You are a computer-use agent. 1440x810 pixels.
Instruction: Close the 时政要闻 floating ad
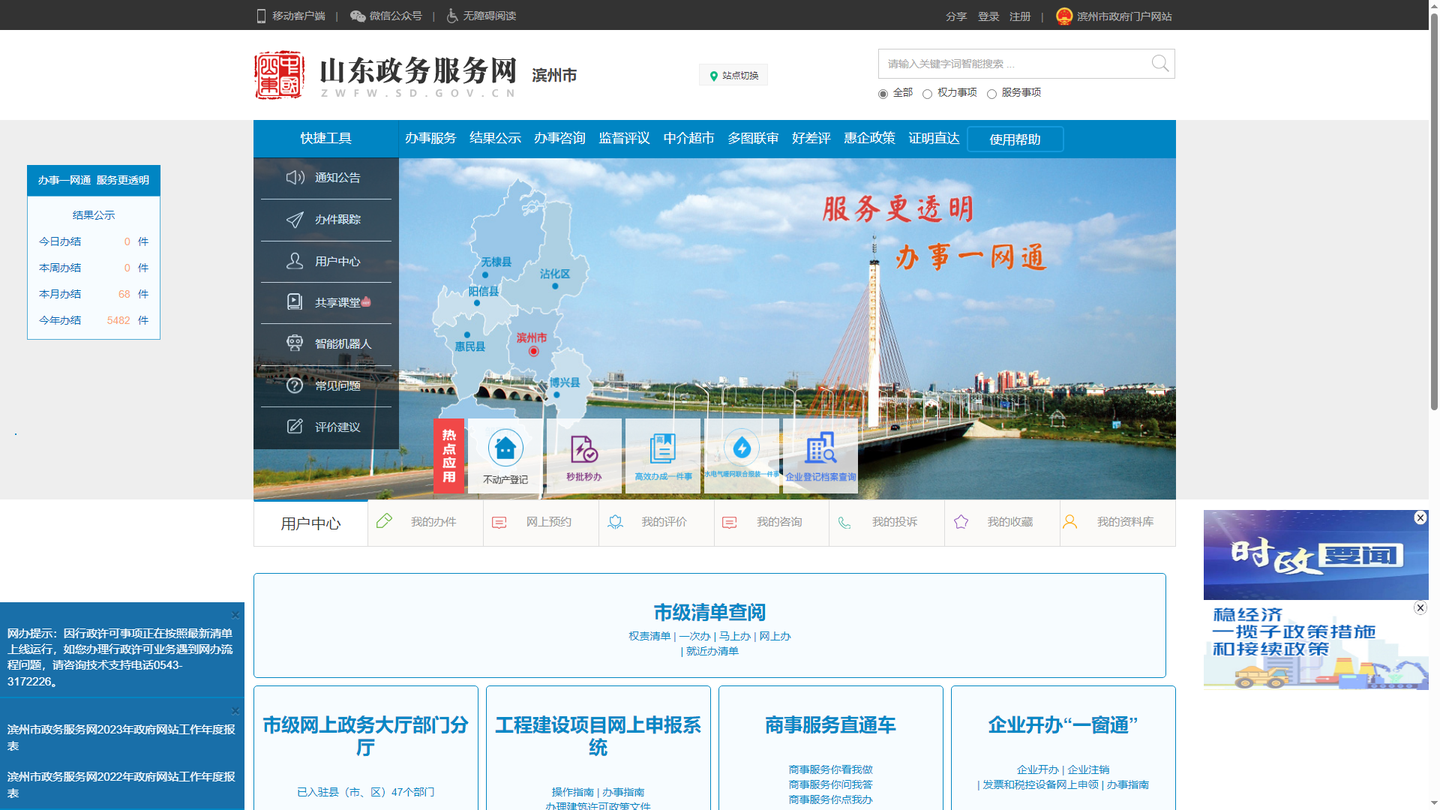click(1420, 517)
